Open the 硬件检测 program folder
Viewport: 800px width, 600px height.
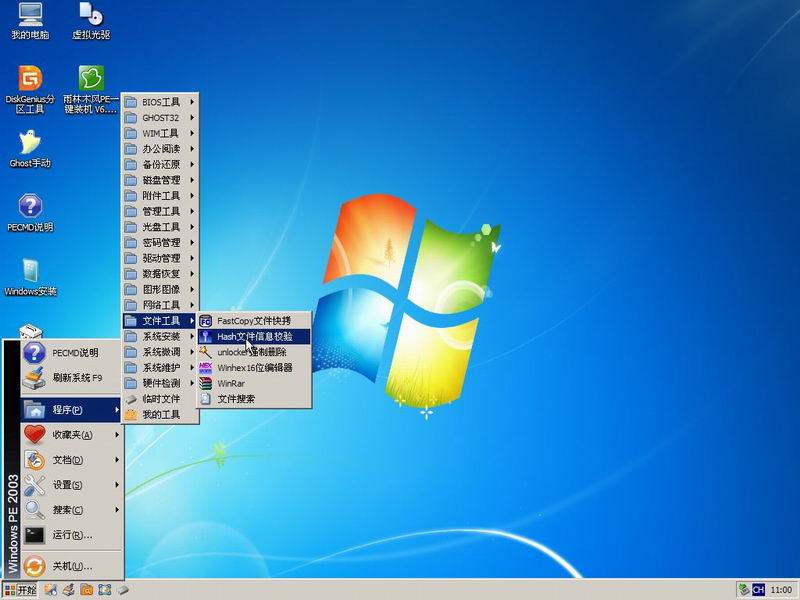tap(160, 383)
